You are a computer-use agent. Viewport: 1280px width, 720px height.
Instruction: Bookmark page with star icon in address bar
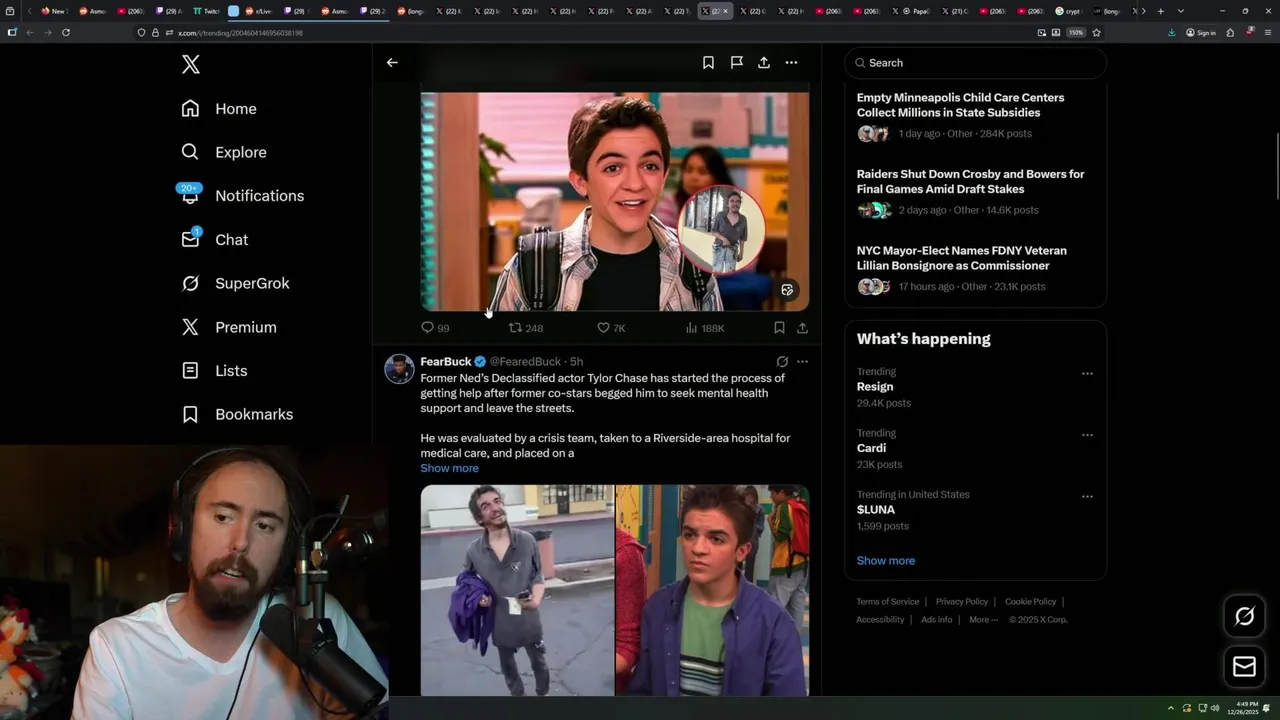coord(1096,32)
